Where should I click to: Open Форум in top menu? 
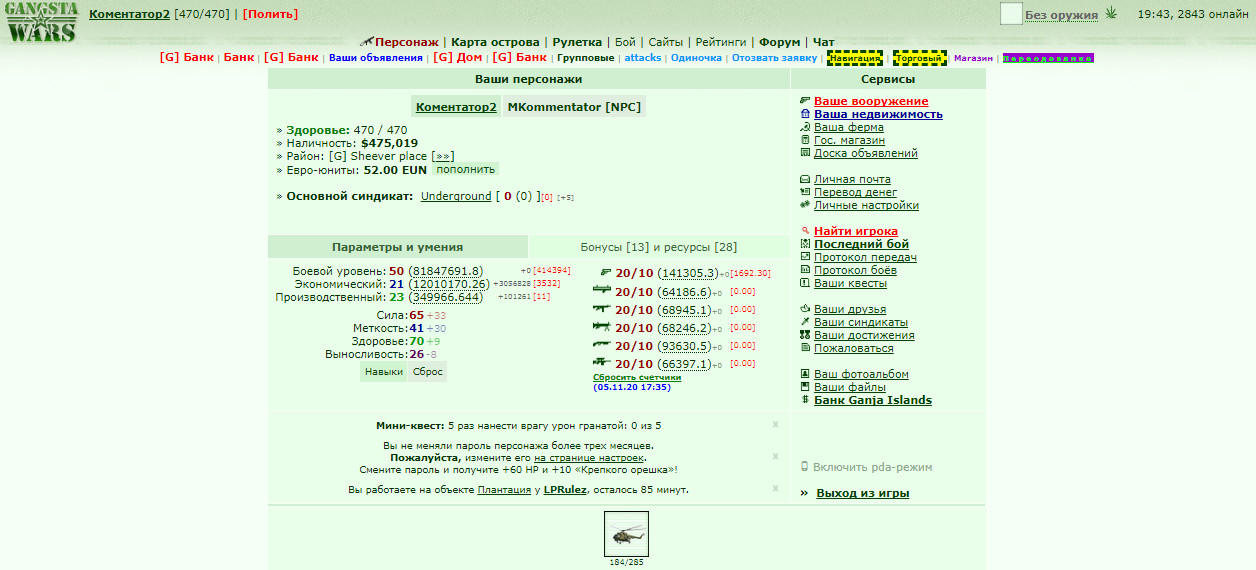click(x=780, y=42)
